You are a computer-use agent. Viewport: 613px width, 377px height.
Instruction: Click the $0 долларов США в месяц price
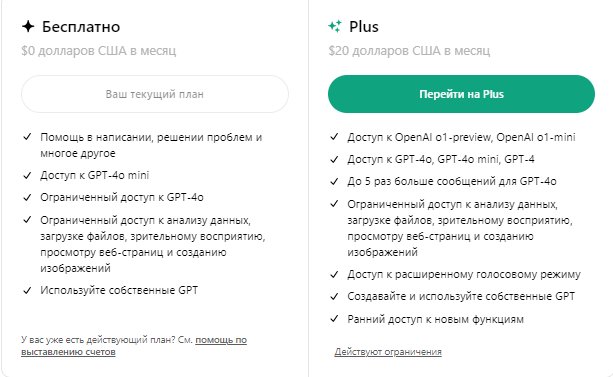[99, 51]
